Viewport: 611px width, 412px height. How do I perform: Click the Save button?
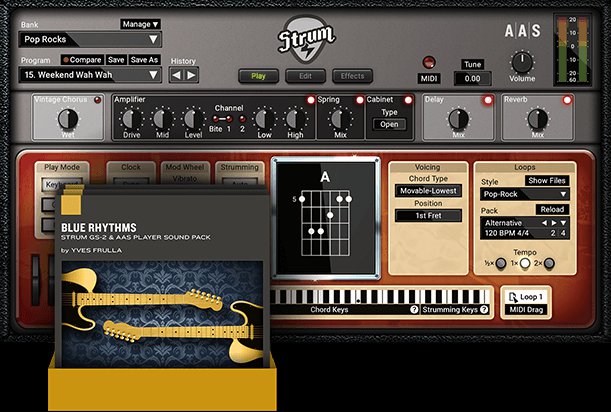(116, 60)
